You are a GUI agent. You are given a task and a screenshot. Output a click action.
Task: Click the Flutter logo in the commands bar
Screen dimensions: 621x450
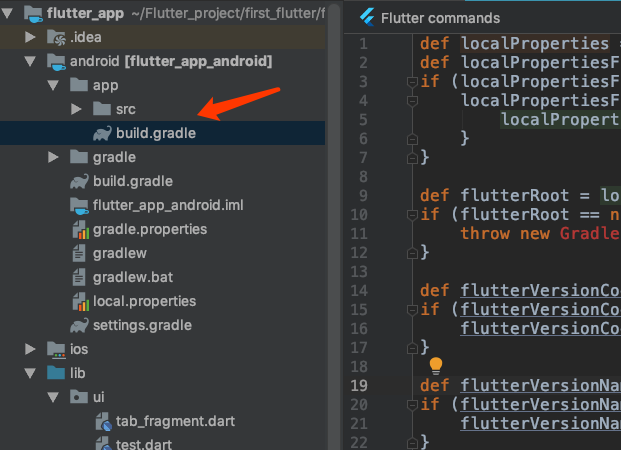pyautogui.click(x=367, y=18)
